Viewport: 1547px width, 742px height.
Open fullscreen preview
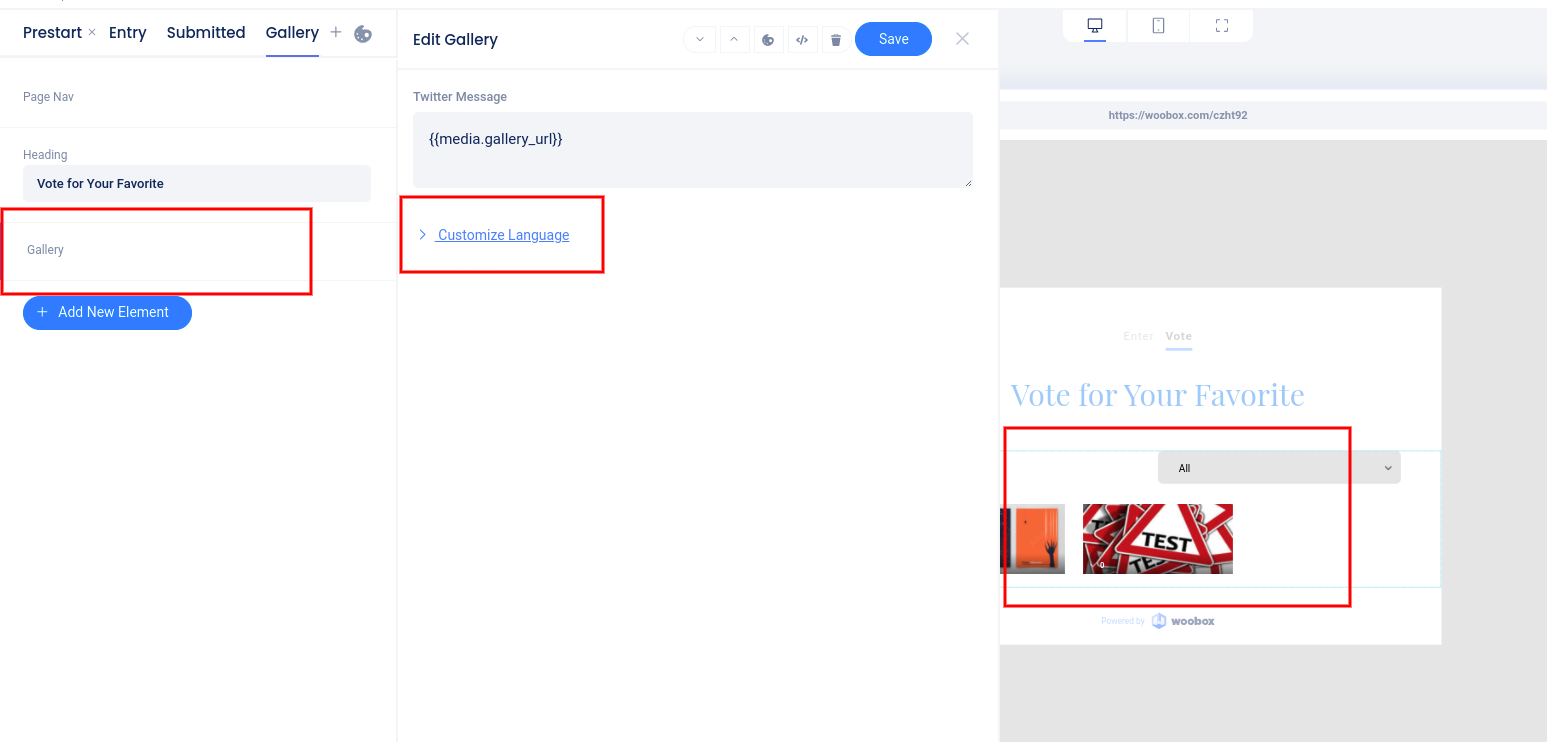1221,26
